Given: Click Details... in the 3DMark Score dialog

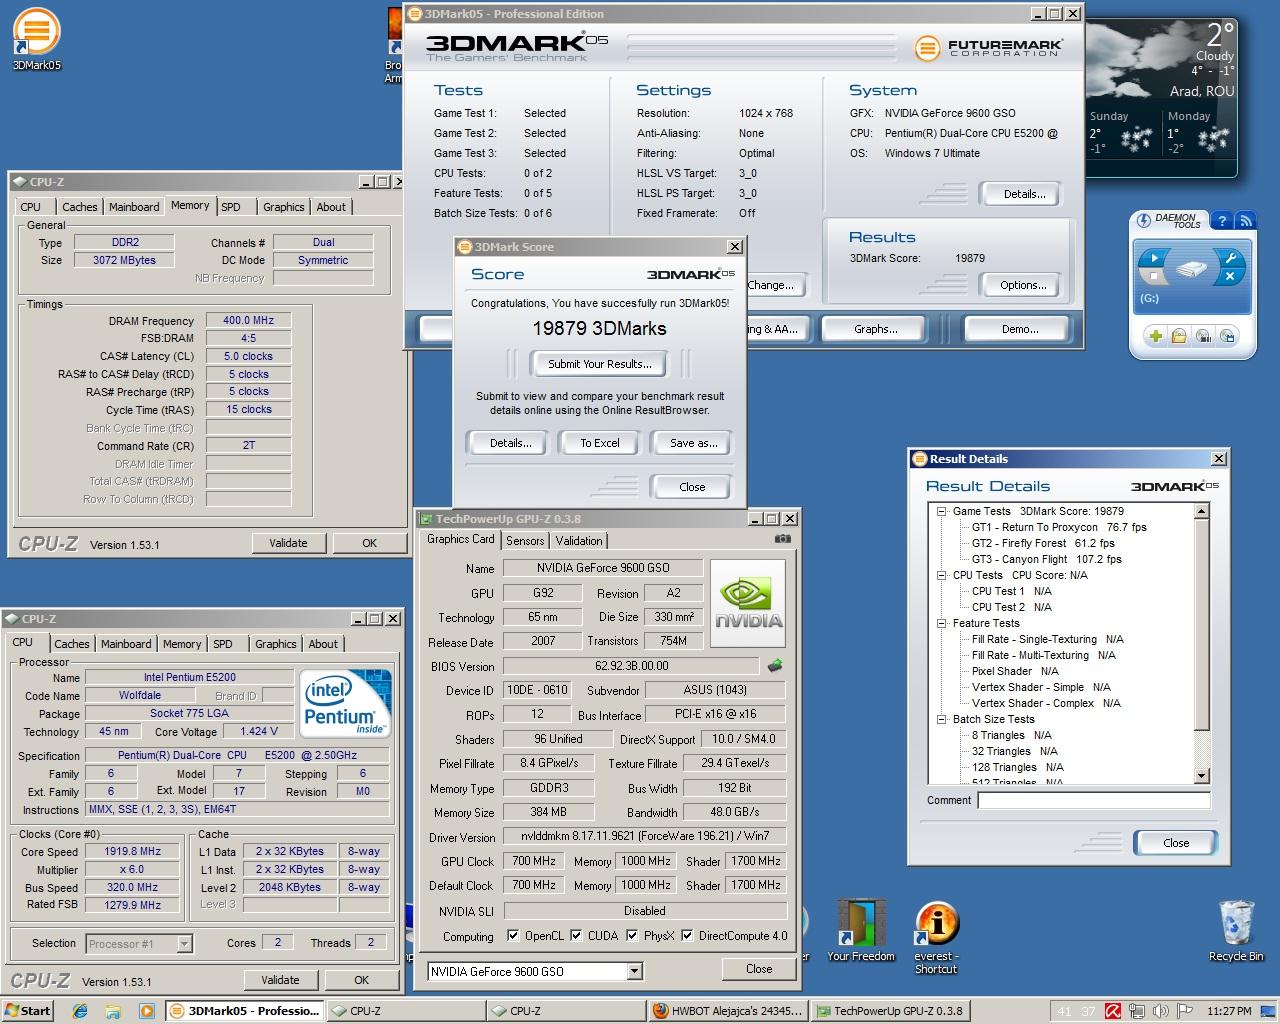Looking at the screenshot, I should (x=510, y=443).
